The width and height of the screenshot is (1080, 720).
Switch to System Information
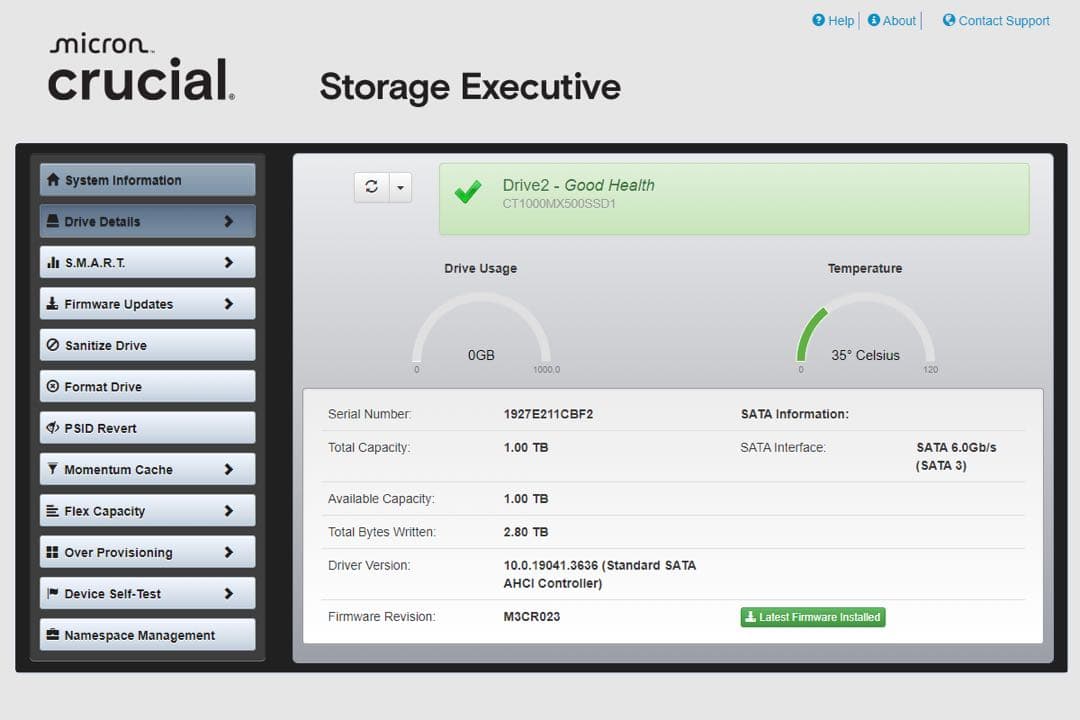point(145,180)
